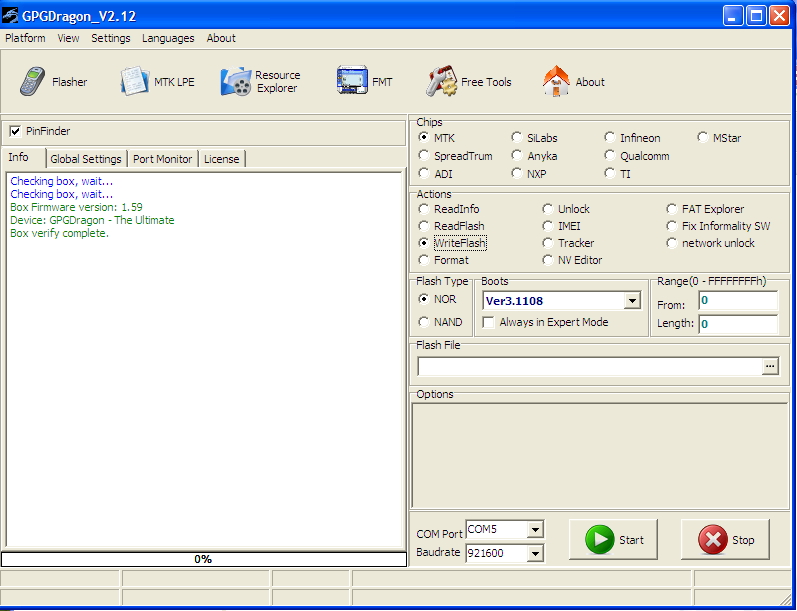797x611 pixels.
Task: Switch to the Port Monitor tab
Action: (x=163, y=159)
